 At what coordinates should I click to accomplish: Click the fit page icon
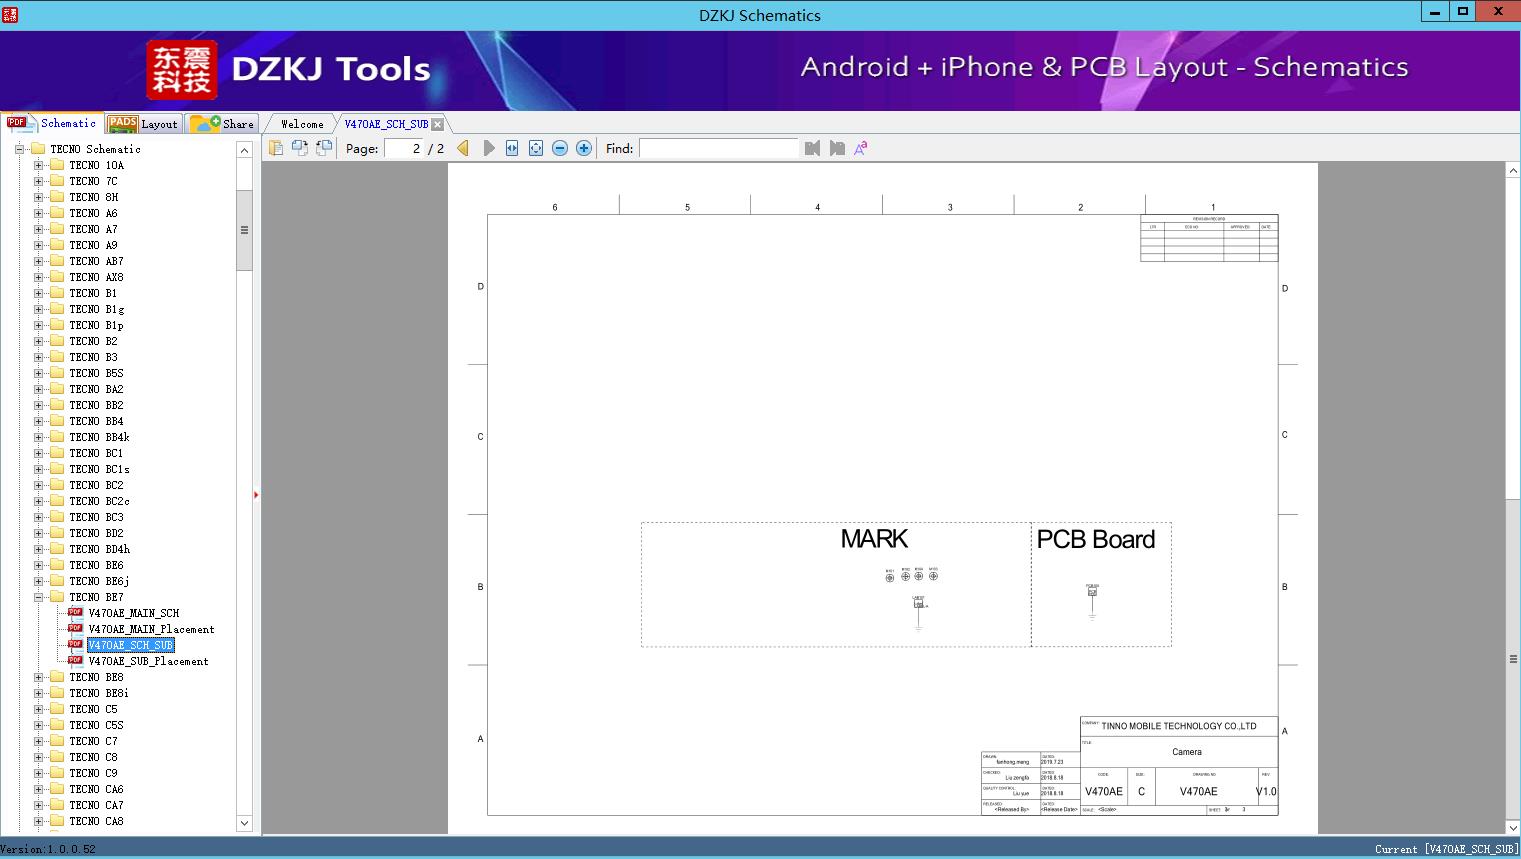click(x=536, y=148)
